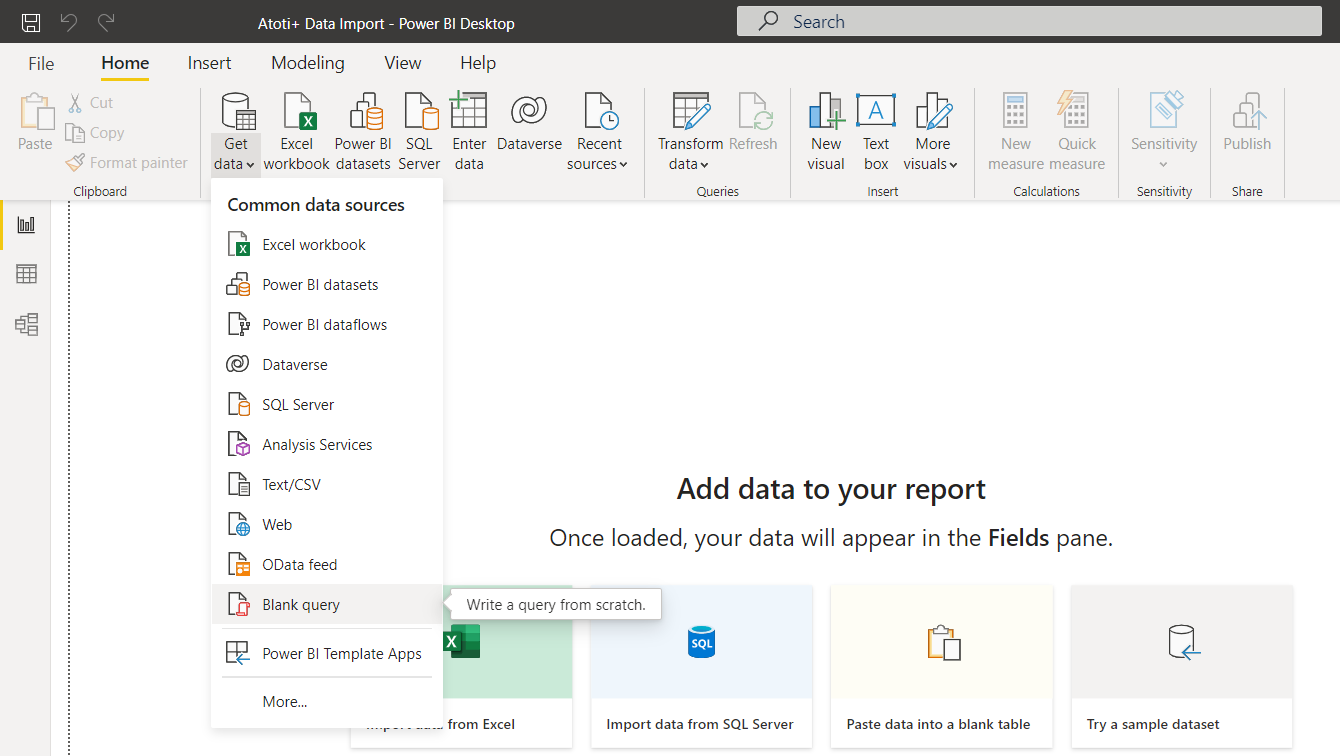Select Text/CSV from the menu
This screenshot has width=1340, height=756.
click(x=291, y=485)
